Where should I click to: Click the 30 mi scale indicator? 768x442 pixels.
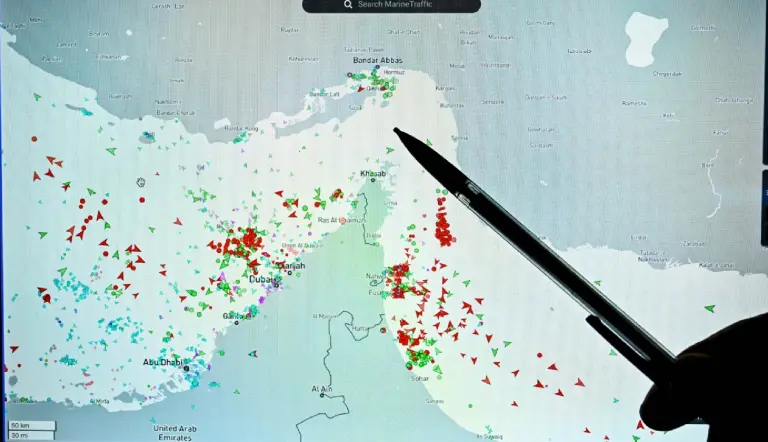coord(18,435)
